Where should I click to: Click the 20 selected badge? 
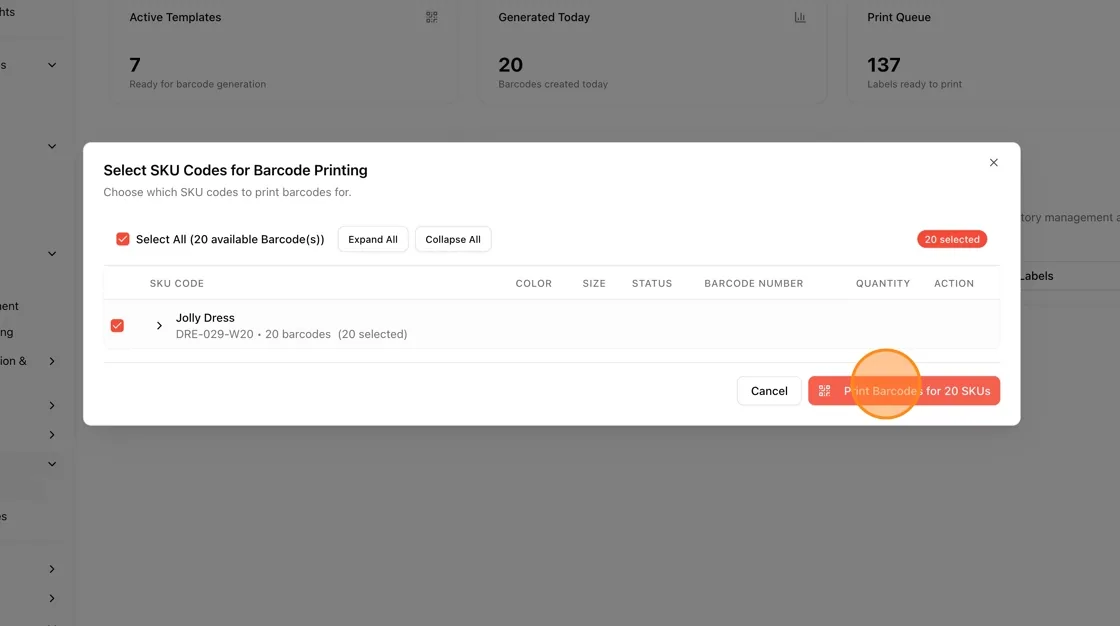(x=951, y=239)
